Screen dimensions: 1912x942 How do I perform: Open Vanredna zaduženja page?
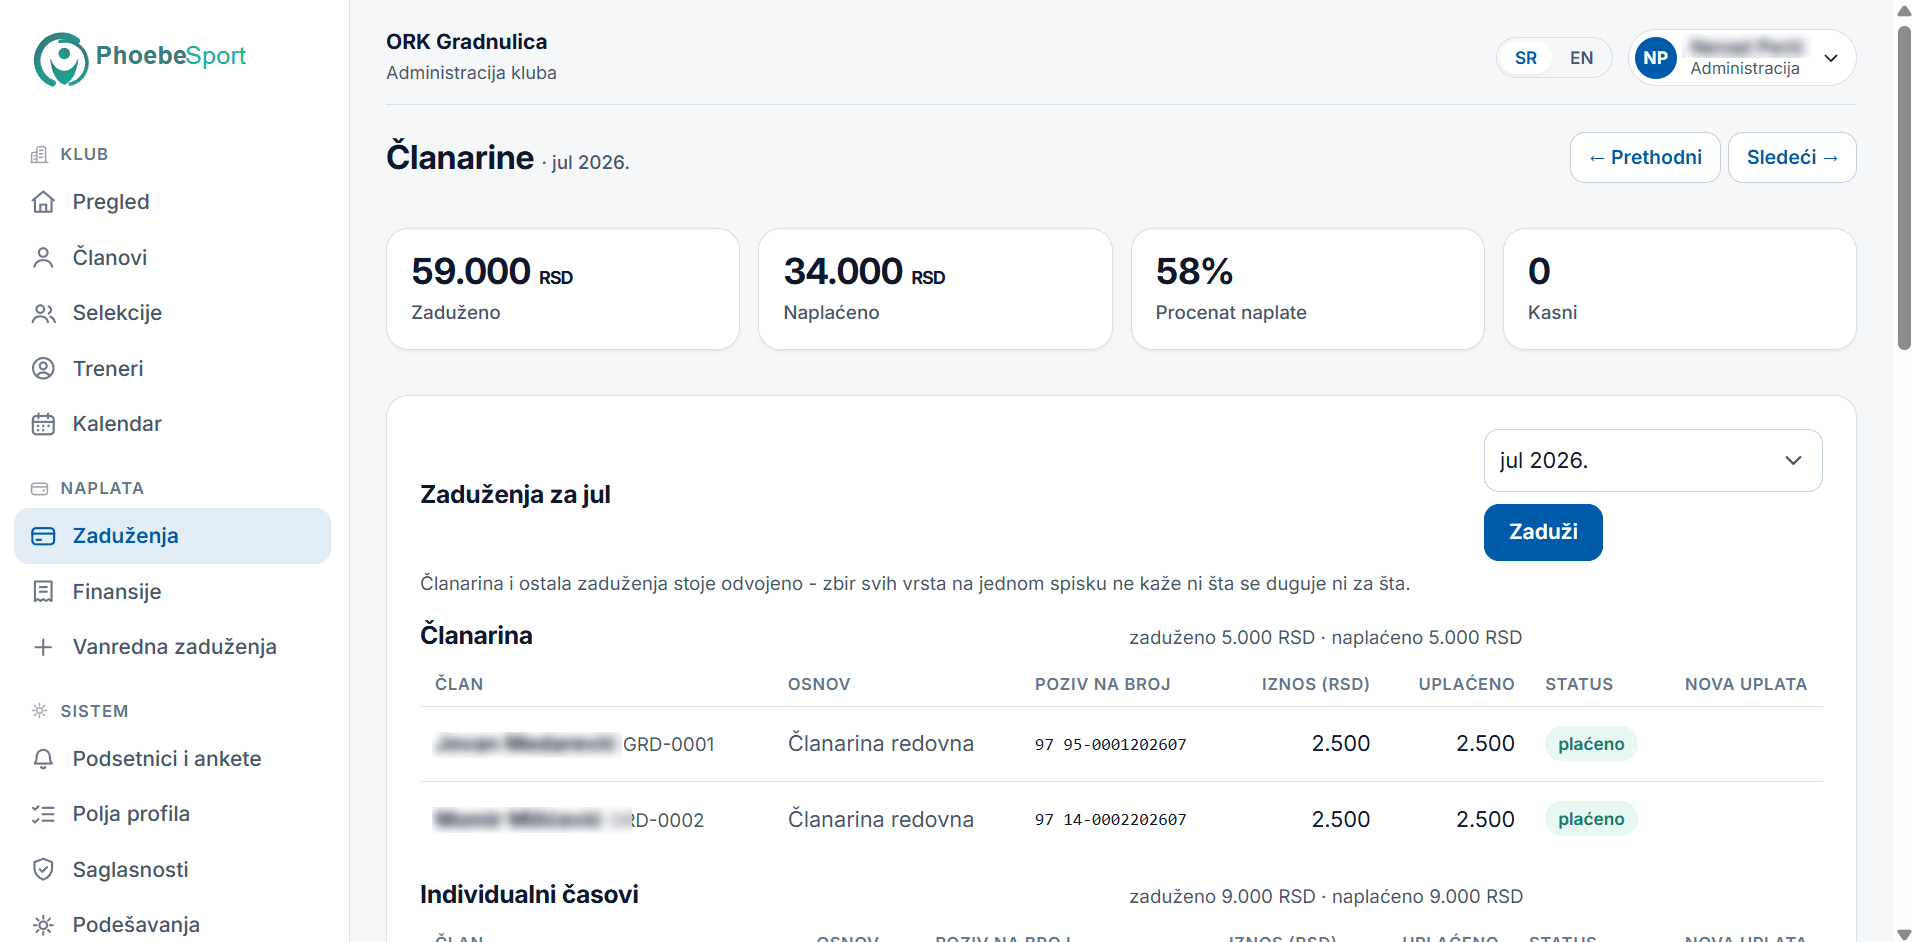pyautogui.click(x=172, y=647)
